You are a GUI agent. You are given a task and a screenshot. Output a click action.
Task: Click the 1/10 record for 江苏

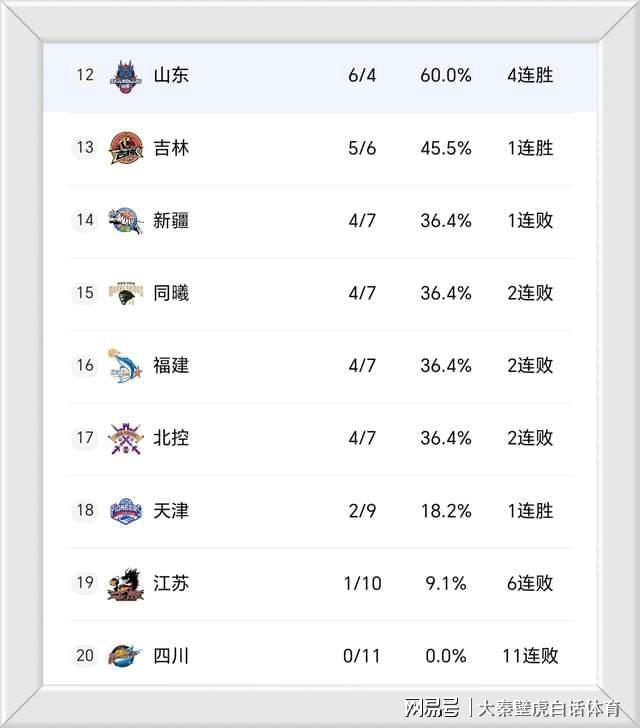[x=362, y=583]
